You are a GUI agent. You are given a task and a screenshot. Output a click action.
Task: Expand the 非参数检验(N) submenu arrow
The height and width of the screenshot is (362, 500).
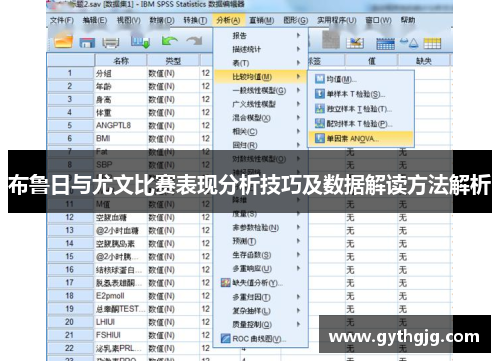(298, 227)
